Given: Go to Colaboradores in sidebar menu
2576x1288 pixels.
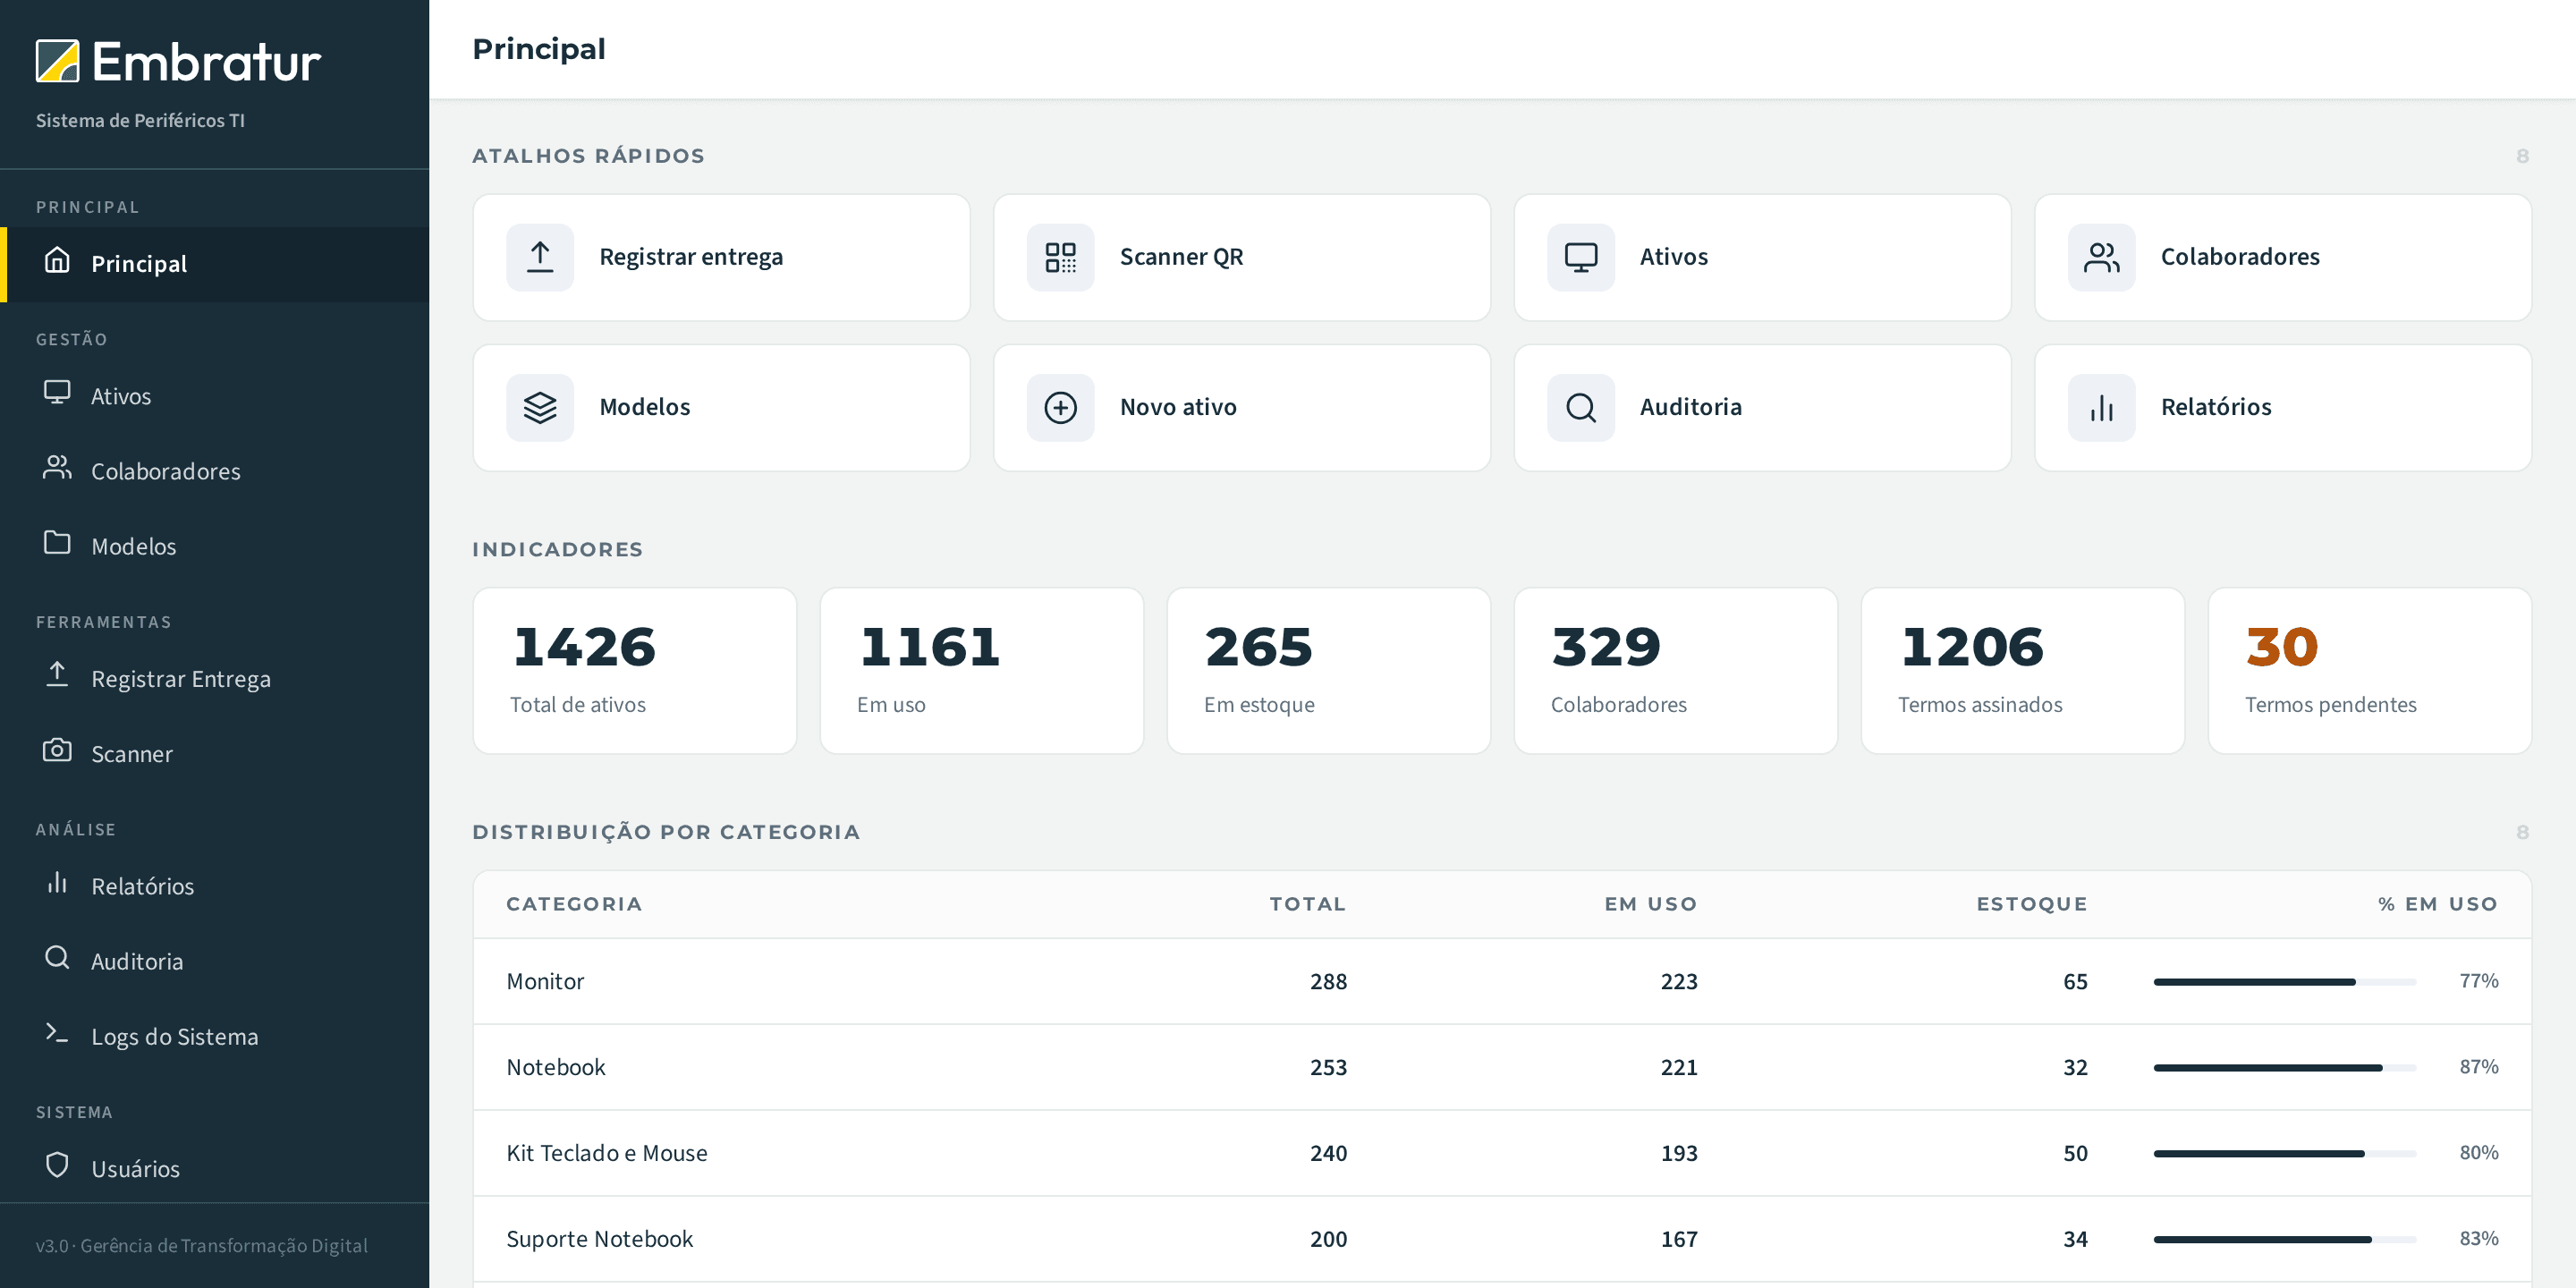Looking at the screenshot, I should (214, 471).
